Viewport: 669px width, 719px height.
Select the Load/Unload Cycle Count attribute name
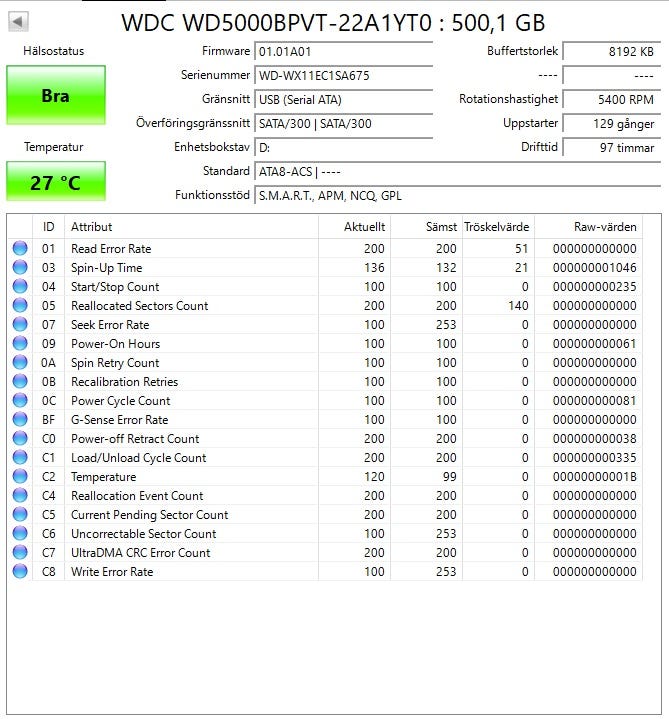(x=138, y=458)
